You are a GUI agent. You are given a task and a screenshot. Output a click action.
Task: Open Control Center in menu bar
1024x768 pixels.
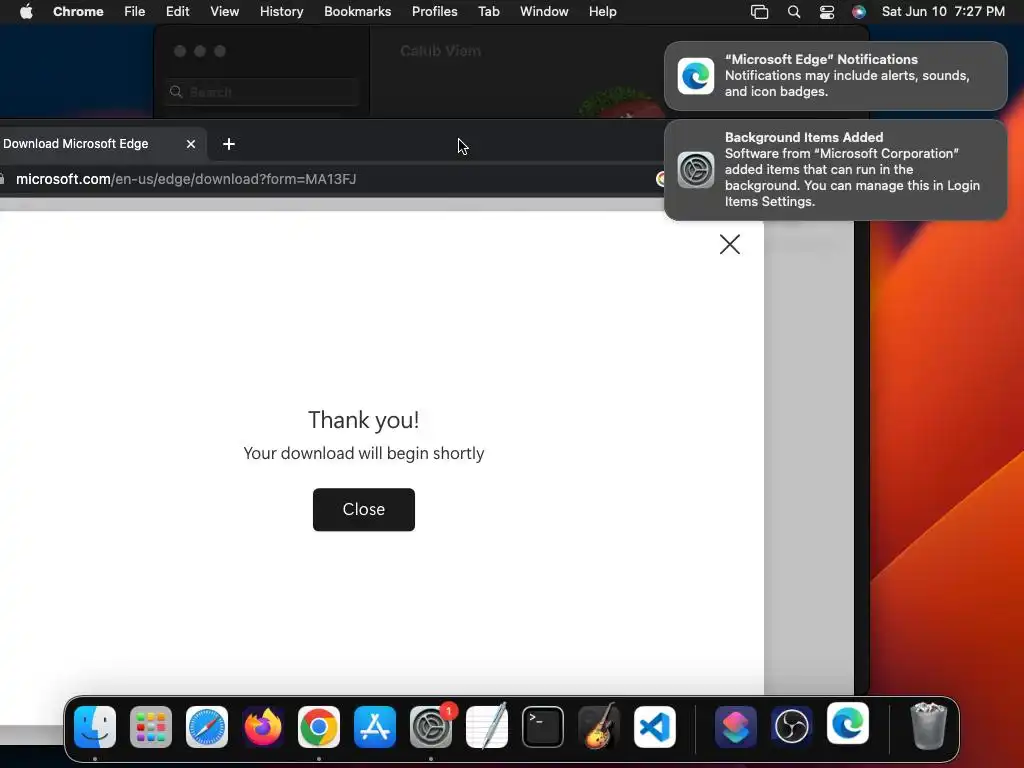click(x=827, y=12)
